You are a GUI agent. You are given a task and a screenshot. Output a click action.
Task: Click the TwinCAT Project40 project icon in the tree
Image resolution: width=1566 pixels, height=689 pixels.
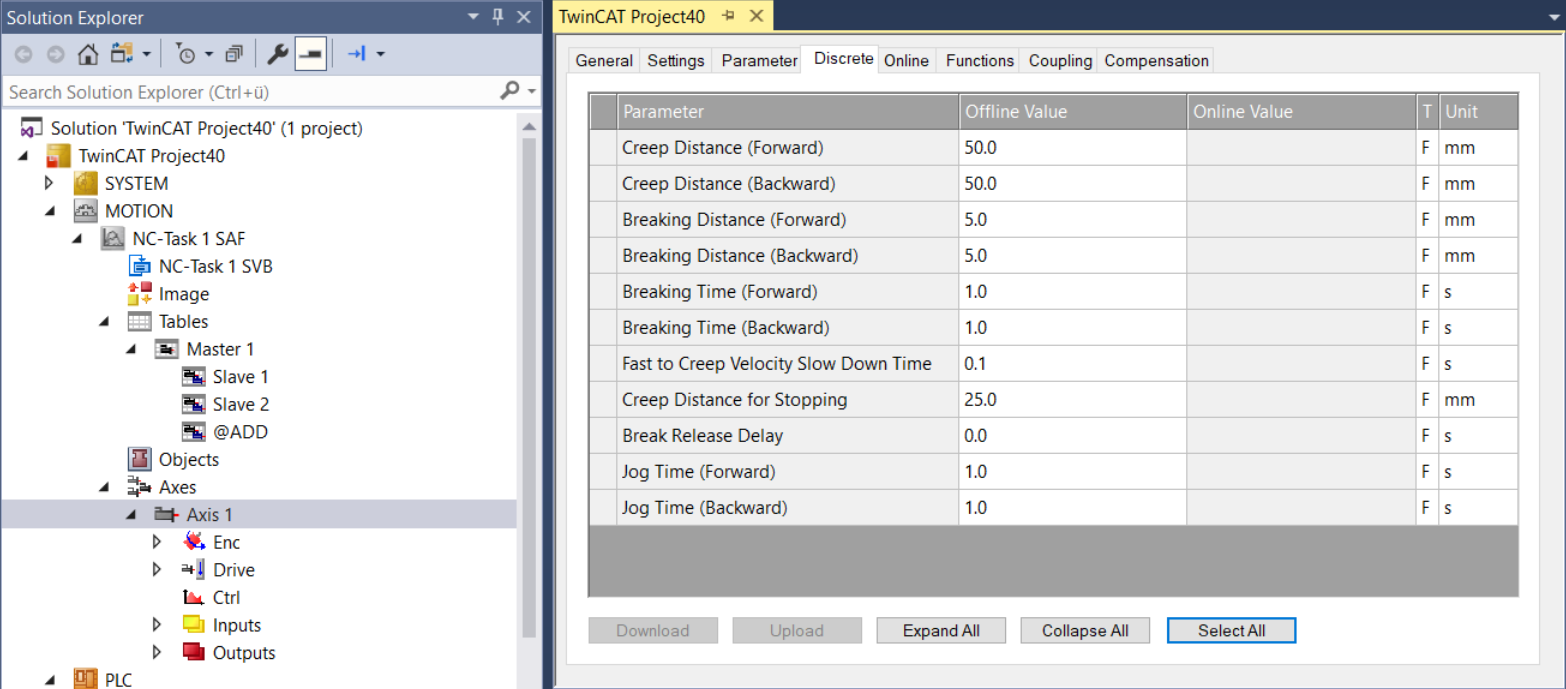(x=60, y=156)
